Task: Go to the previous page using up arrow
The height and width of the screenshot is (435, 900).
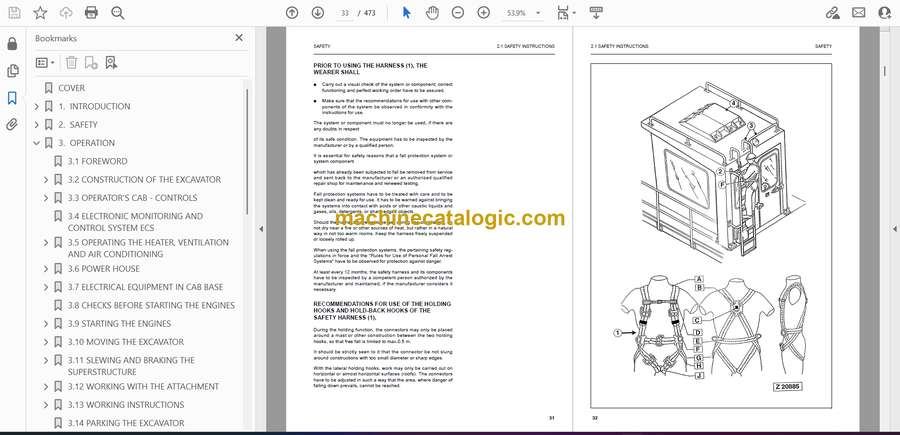Action: click(x=292, y=13)
